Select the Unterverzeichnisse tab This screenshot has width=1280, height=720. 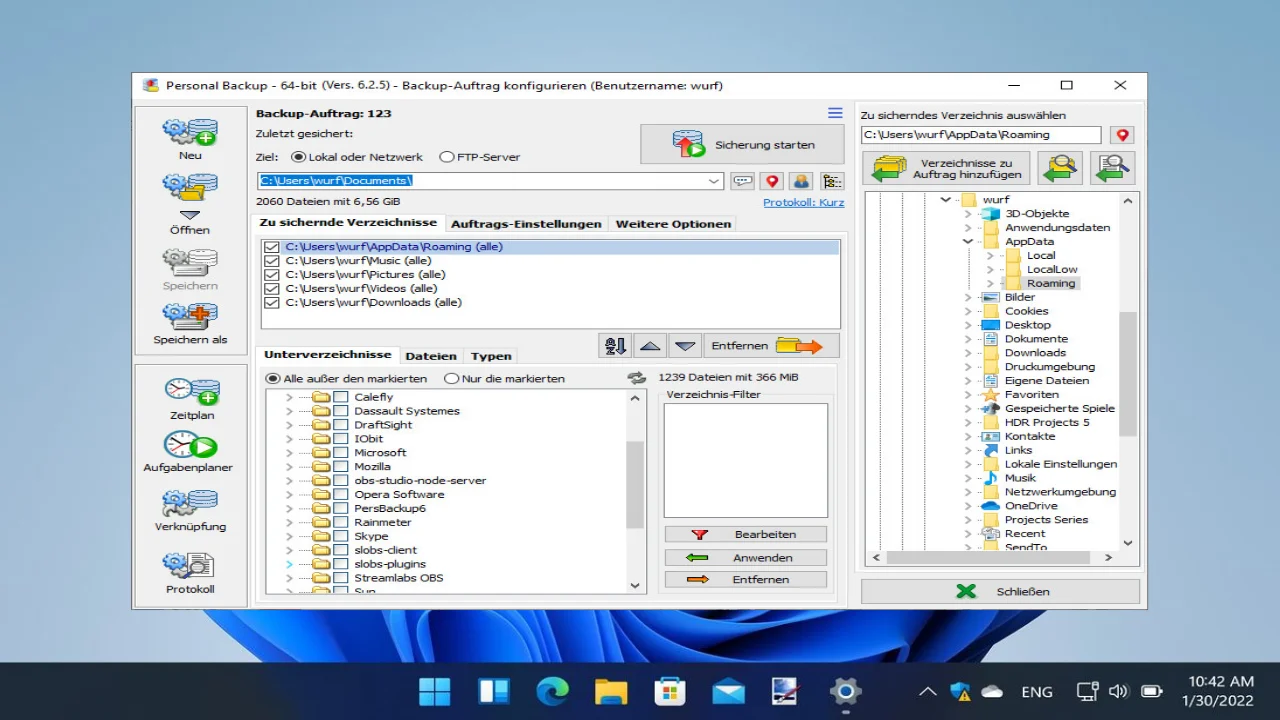328,355
